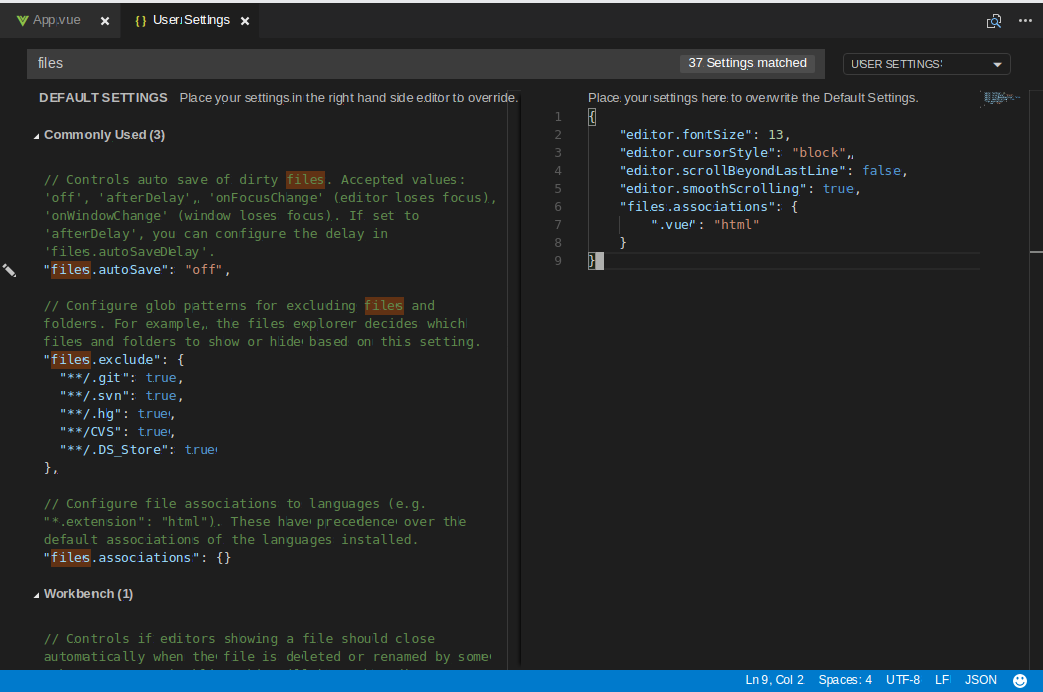This screenshot has height=692, width=1043.
Task: Switch to the App.vue tab
Action: (x=55, y=19)
